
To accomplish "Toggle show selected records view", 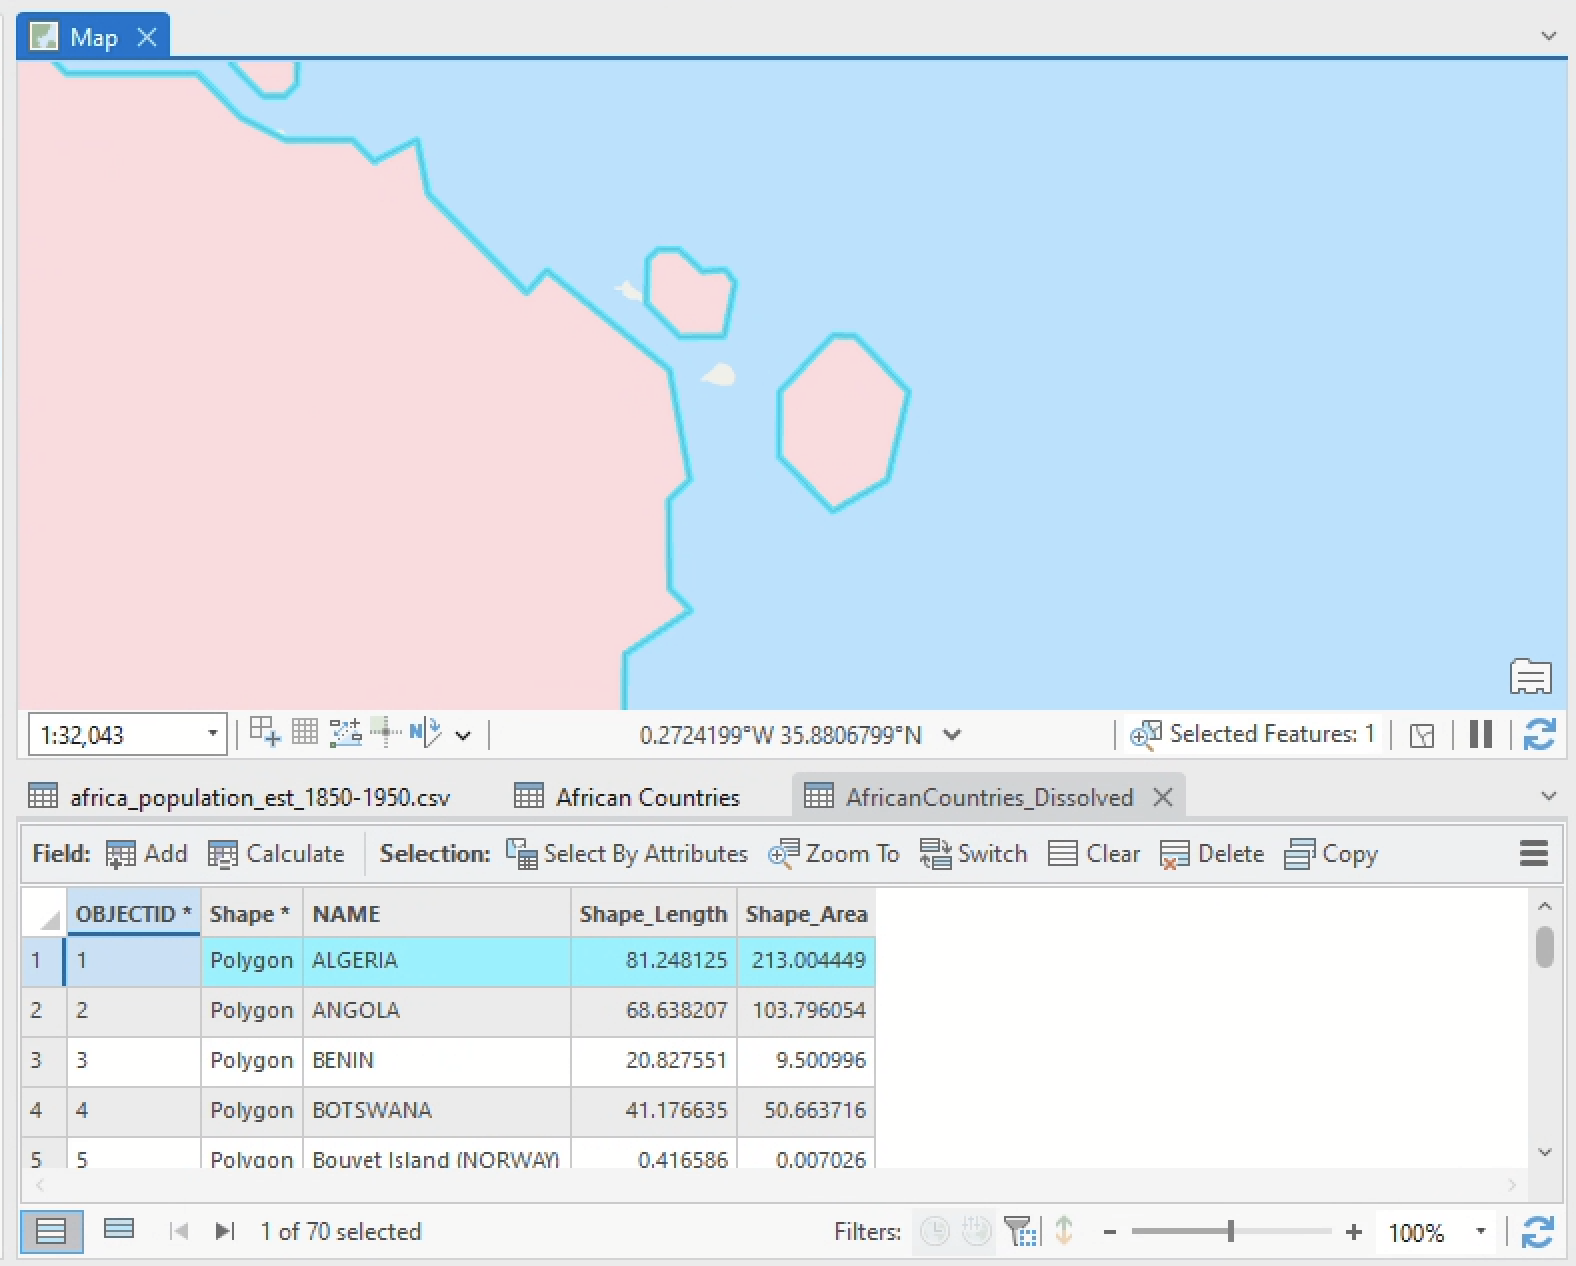I will (119, 1229).
